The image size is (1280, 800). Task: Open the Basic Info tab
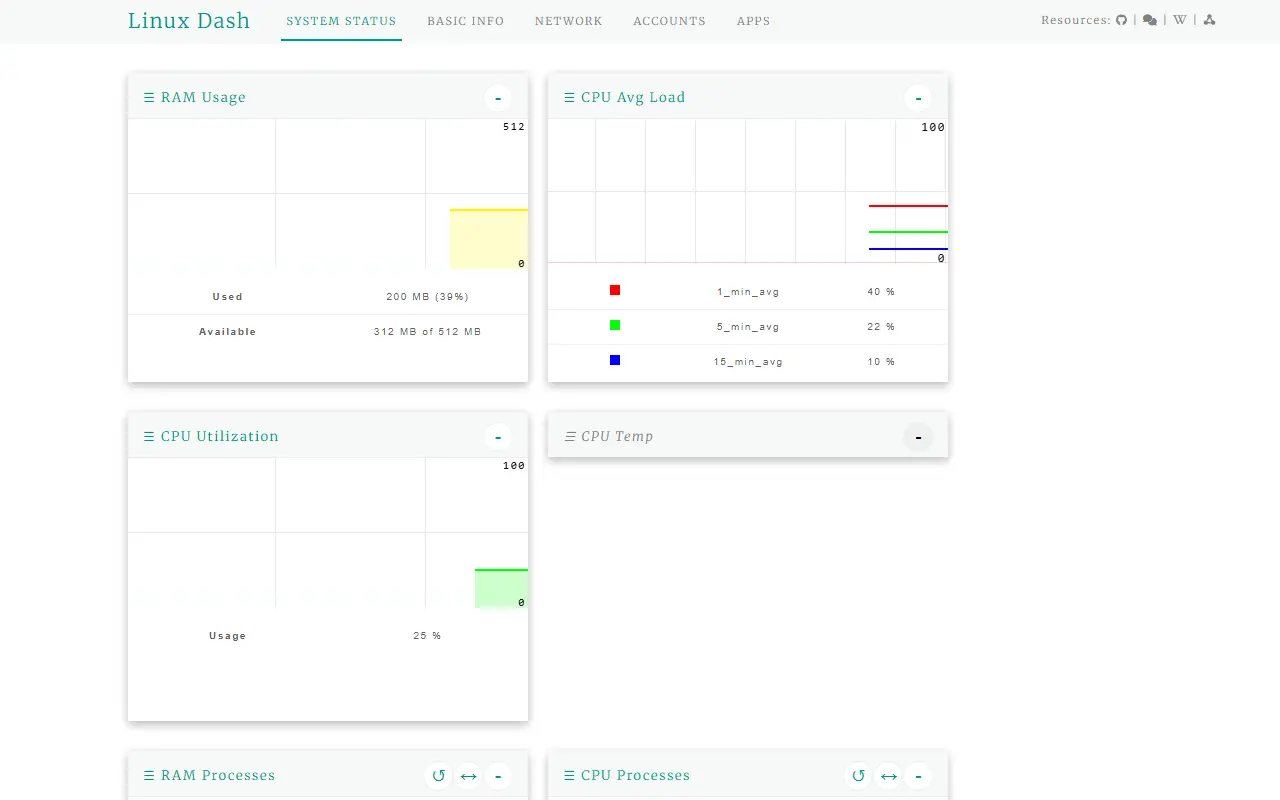point(465,21)
